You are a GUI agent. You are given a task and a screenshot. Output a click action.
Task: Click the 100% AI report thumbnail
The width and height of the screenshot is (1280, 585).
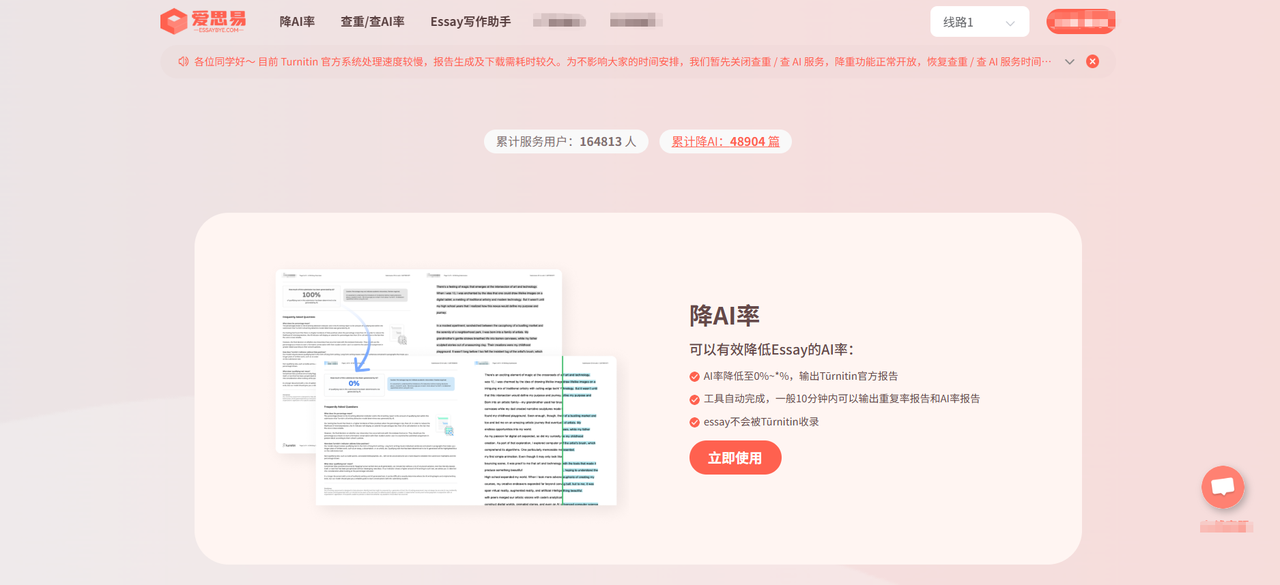click(419, 312)
